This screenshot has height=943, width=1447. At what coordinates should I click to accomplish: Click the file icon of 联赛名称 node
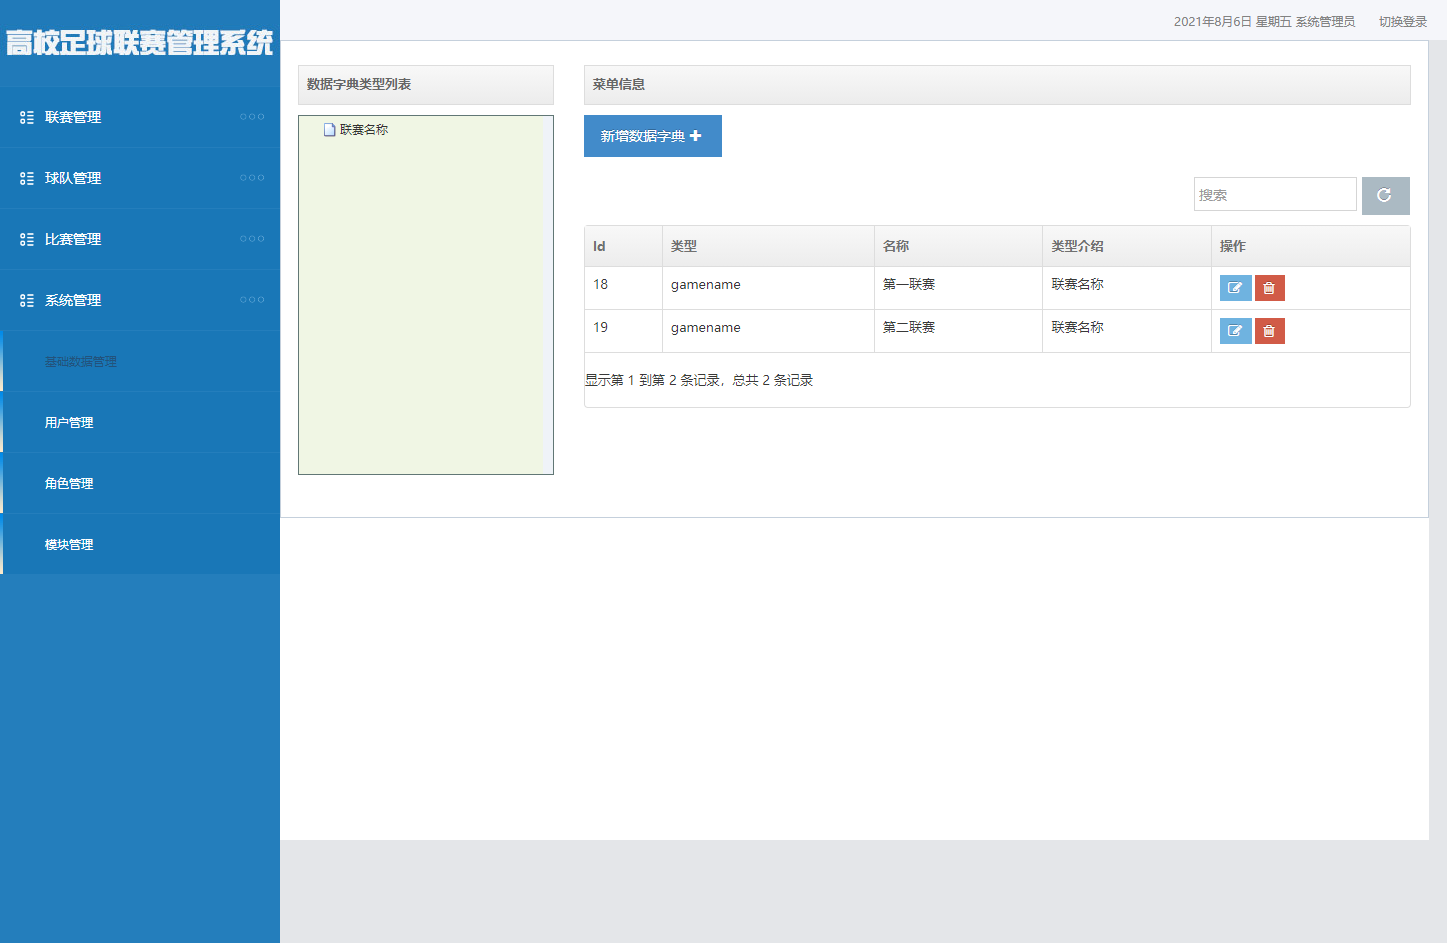pyautogui.click(x=329, y=130)
